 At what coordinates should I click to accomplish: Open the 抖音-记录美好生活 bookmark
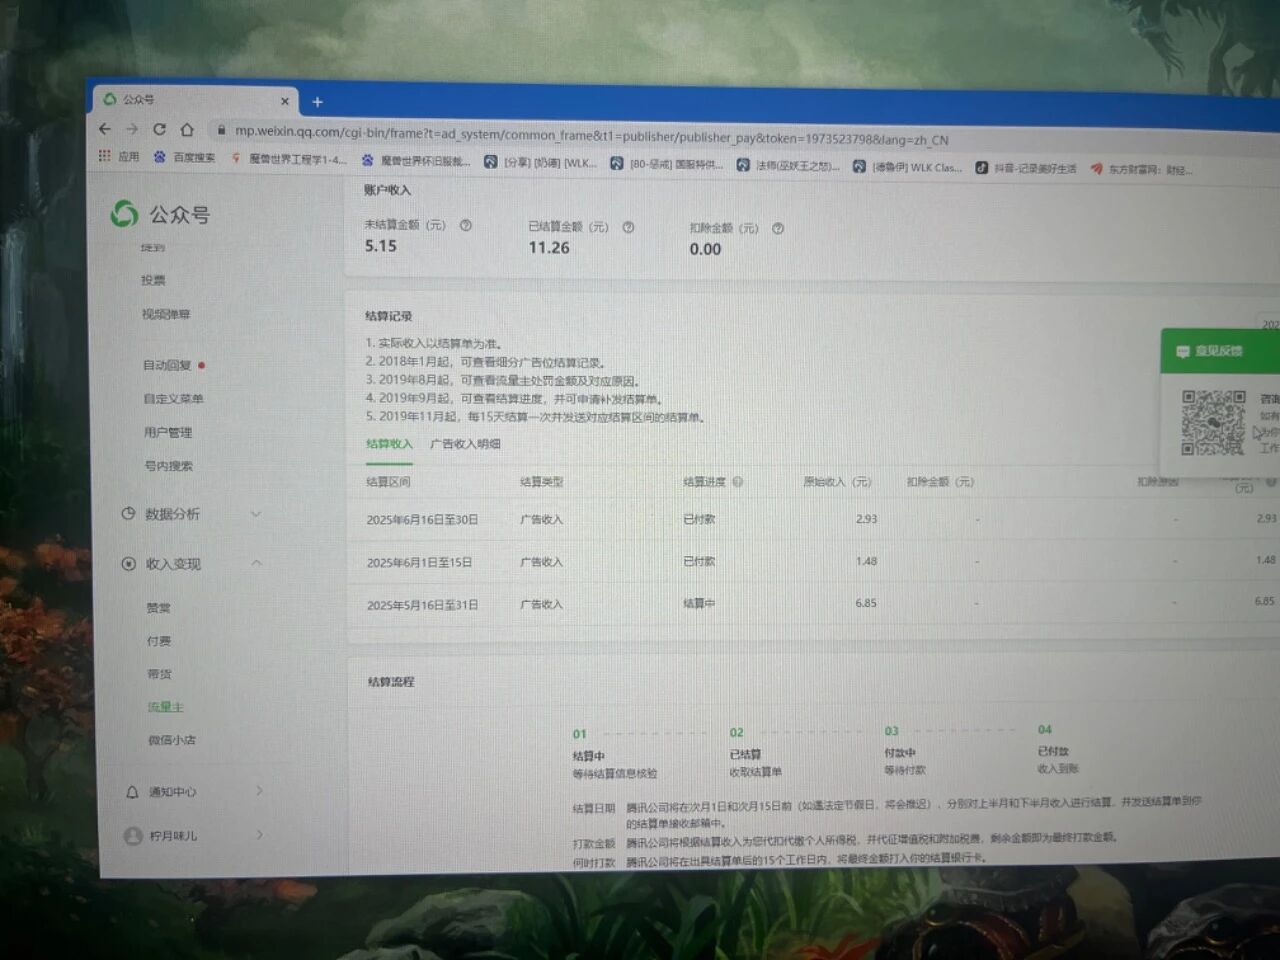1026,168
